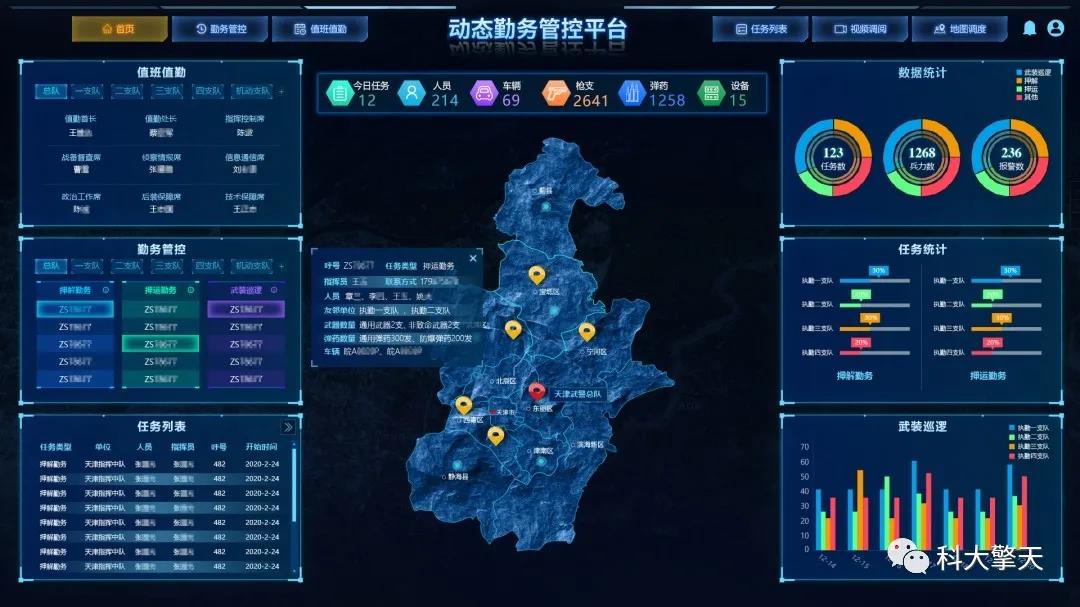Select 机动支队 tab in 勤务管控 panel

252,266
